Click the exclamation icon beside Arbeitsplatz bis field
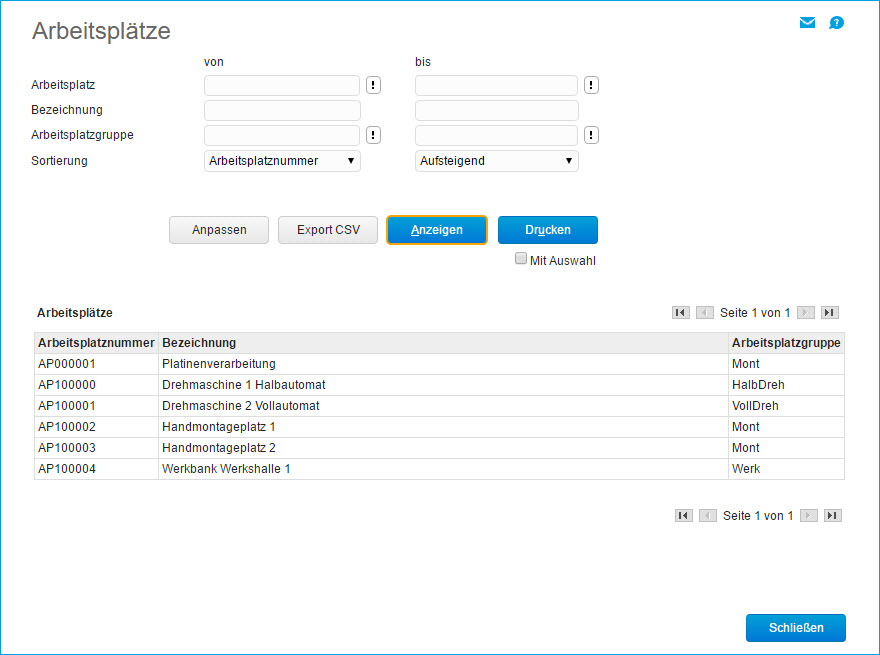 [590, 85]
